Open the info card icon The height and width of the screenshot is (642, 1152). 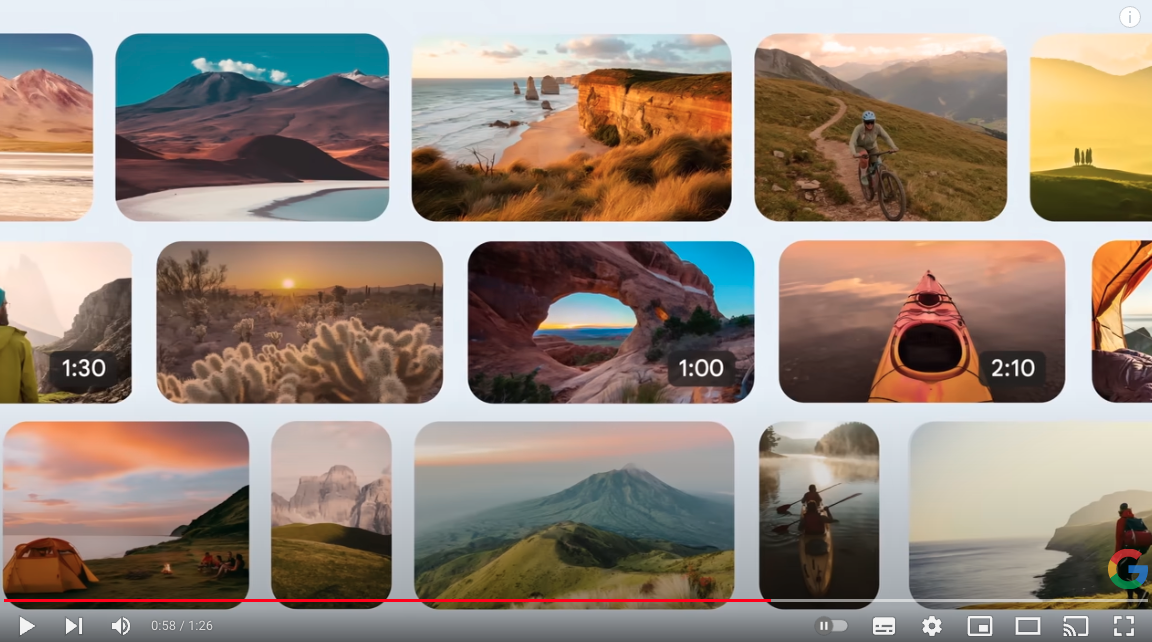click(x=1130, y=17)
